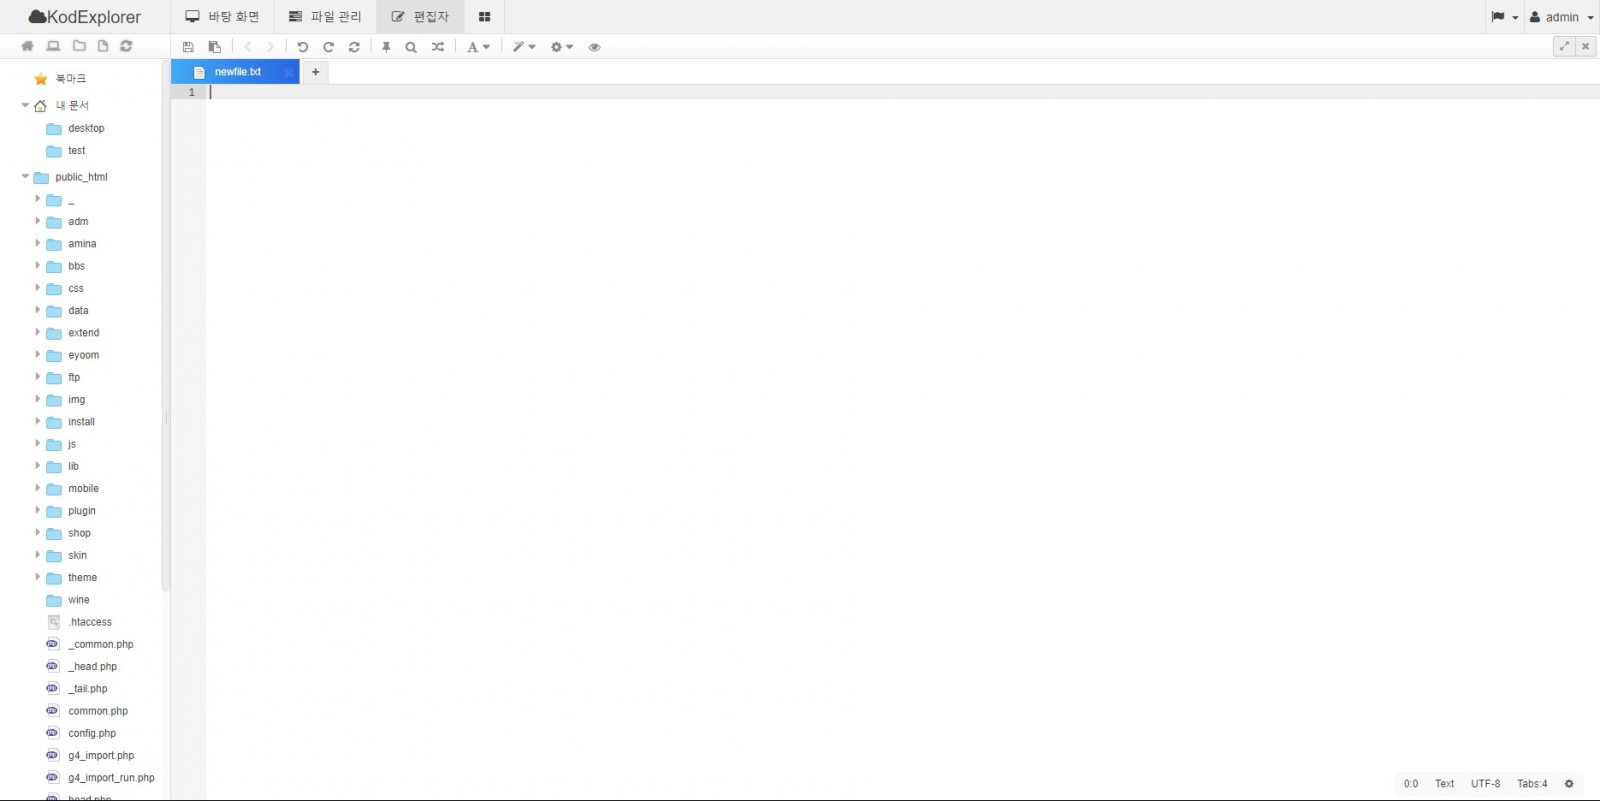Open search with magnifier icon
The image size is (1600, 801).
pyautogui.click(x=411, y=47)
